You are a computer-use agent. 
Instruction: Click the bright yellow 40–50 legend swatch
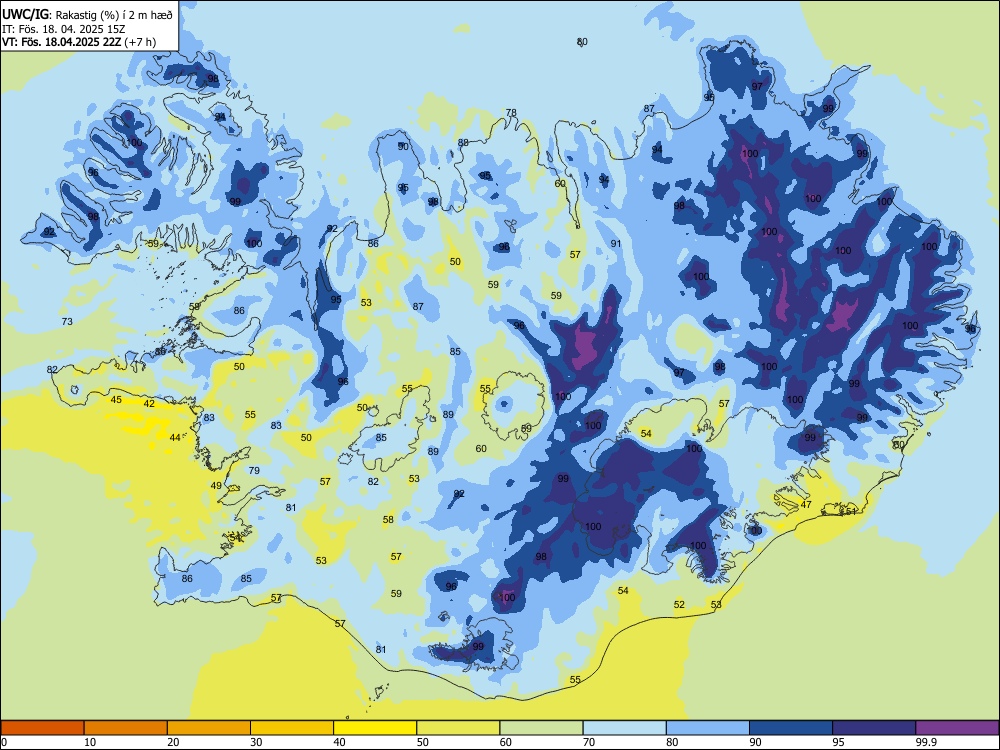click(375, 728)
